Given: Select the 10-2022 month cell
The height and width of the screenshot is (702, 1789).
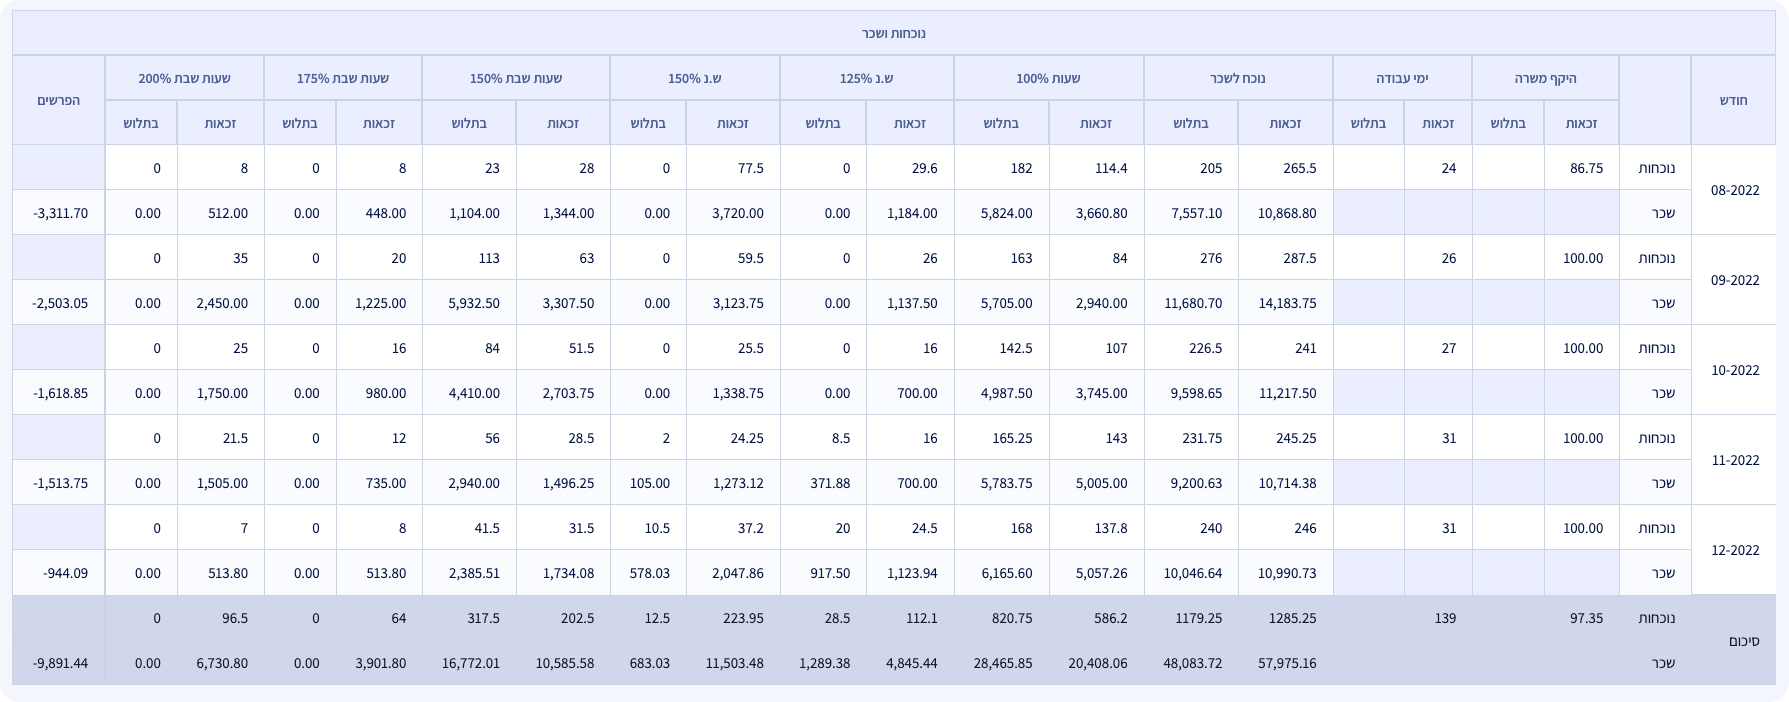Looking at the screenshot, I should click(1734, 370).
